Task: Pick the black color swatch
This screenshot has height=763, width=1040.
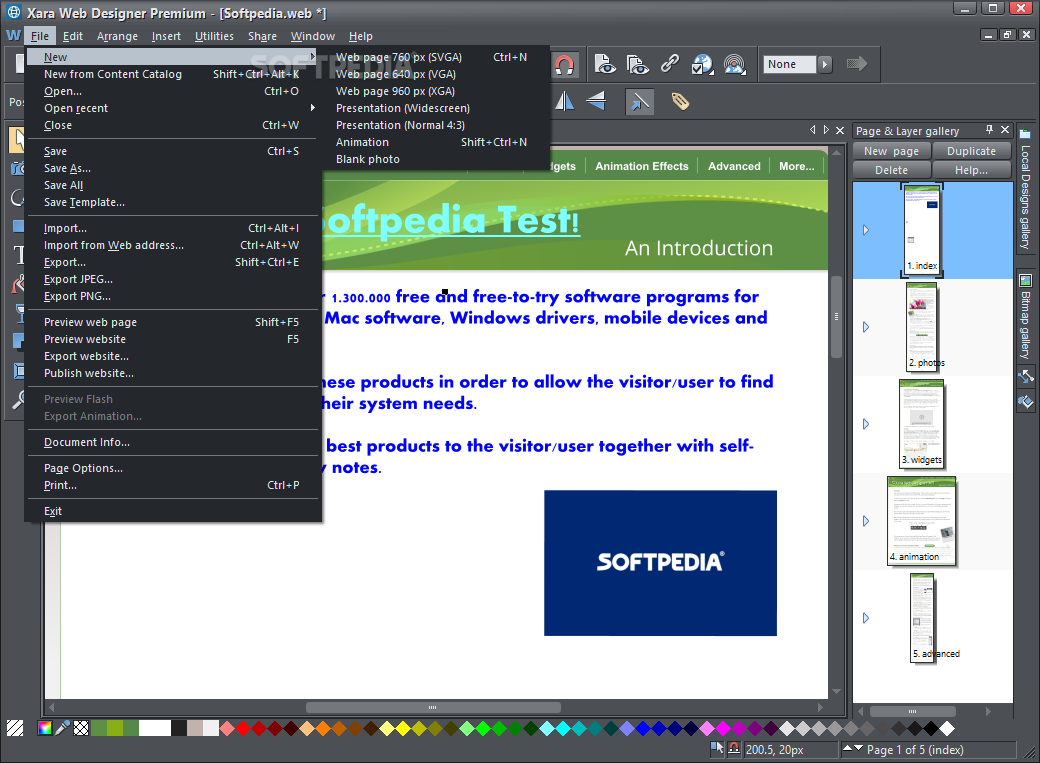Action: coord(931,728)
